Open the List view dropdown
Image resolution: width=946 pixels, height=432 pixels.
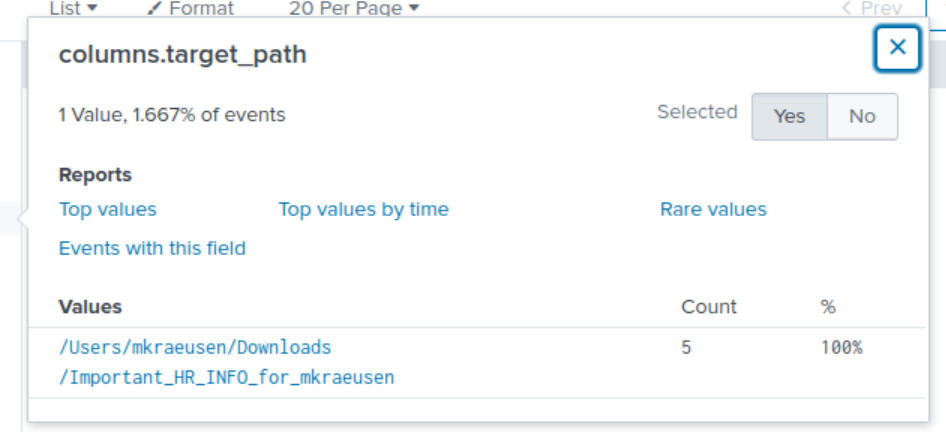(73, 8)
